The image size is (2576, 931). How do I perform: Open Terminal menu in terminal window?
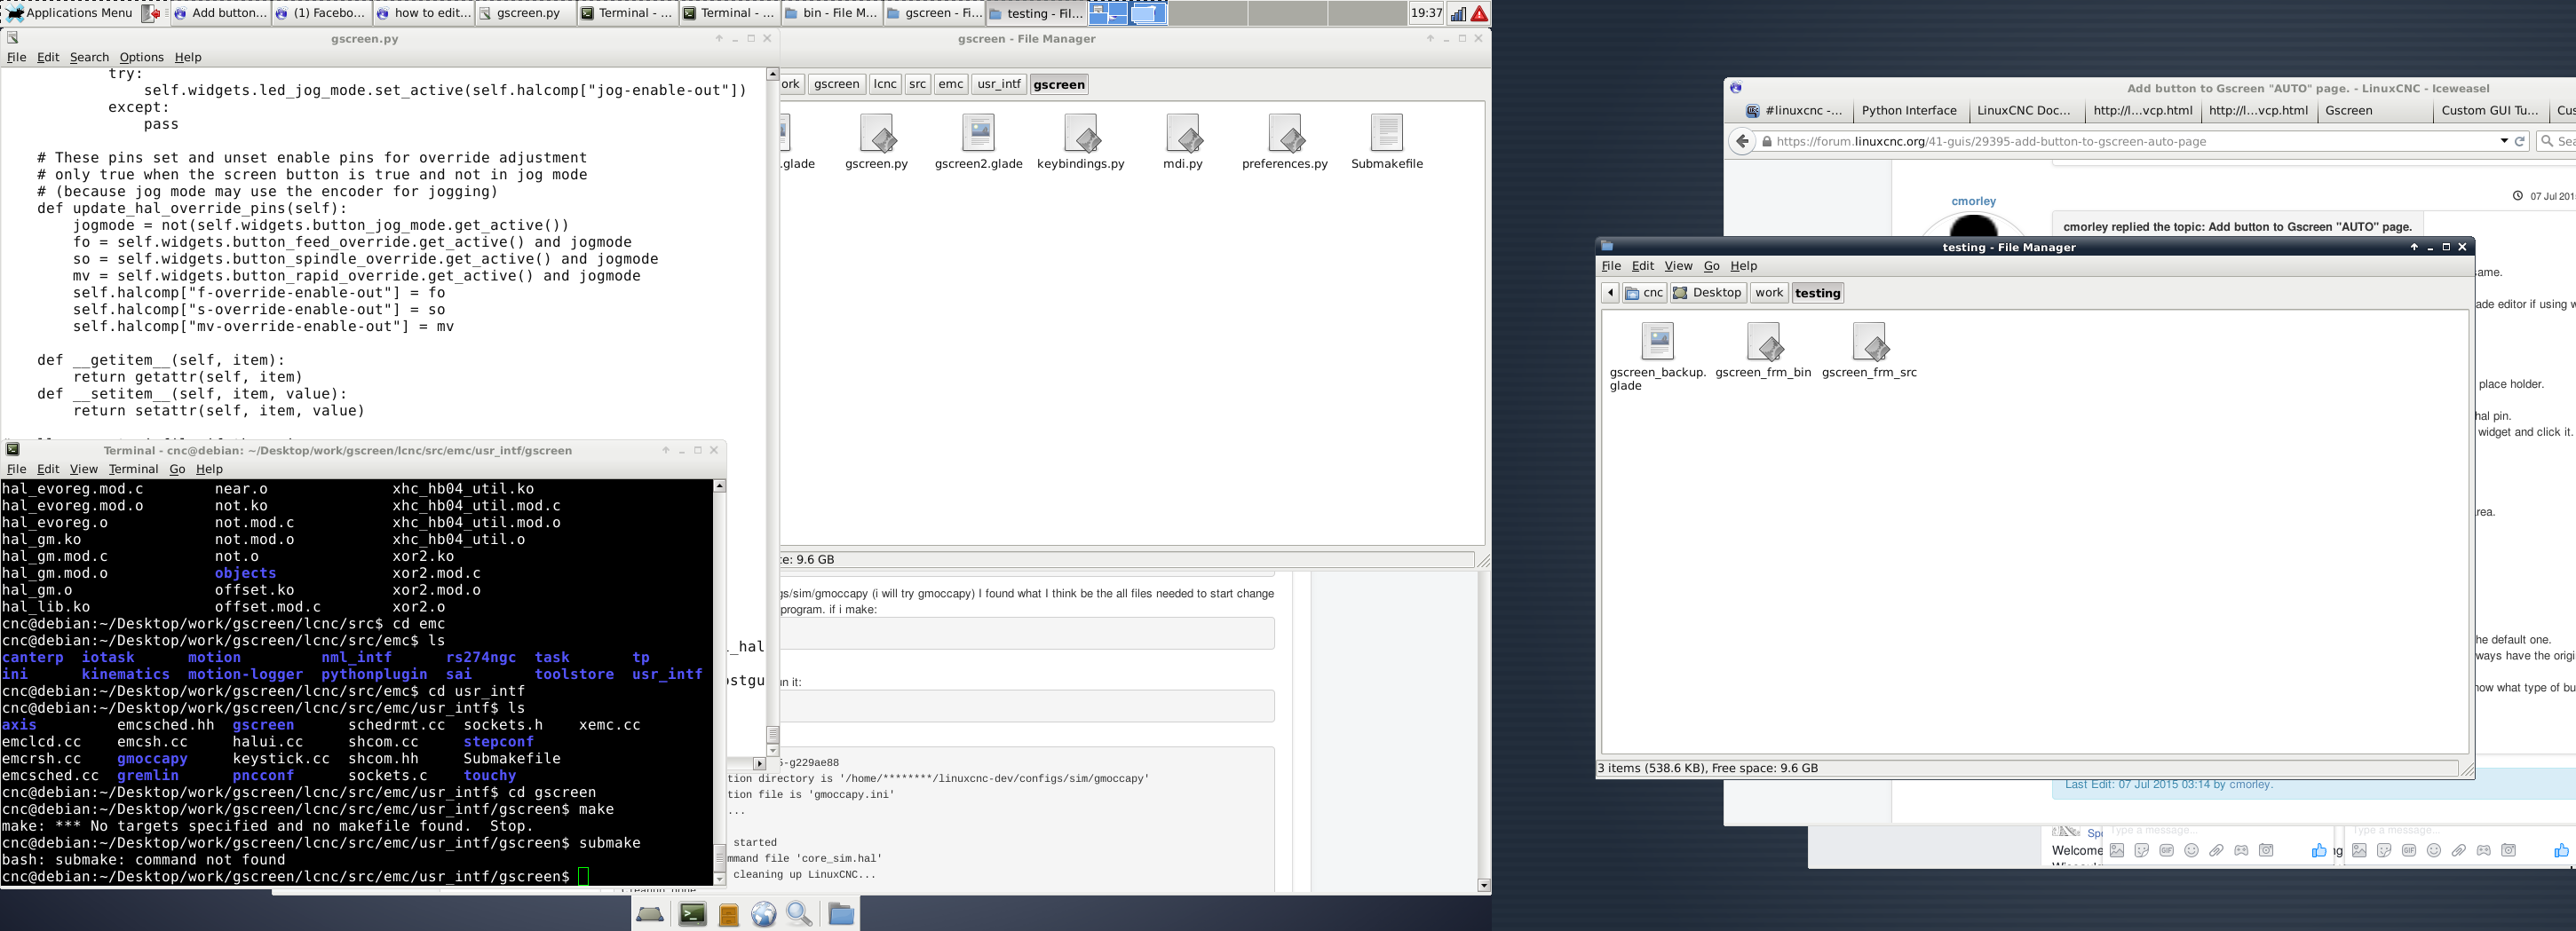pyautogui.click(x=133, y=469)
